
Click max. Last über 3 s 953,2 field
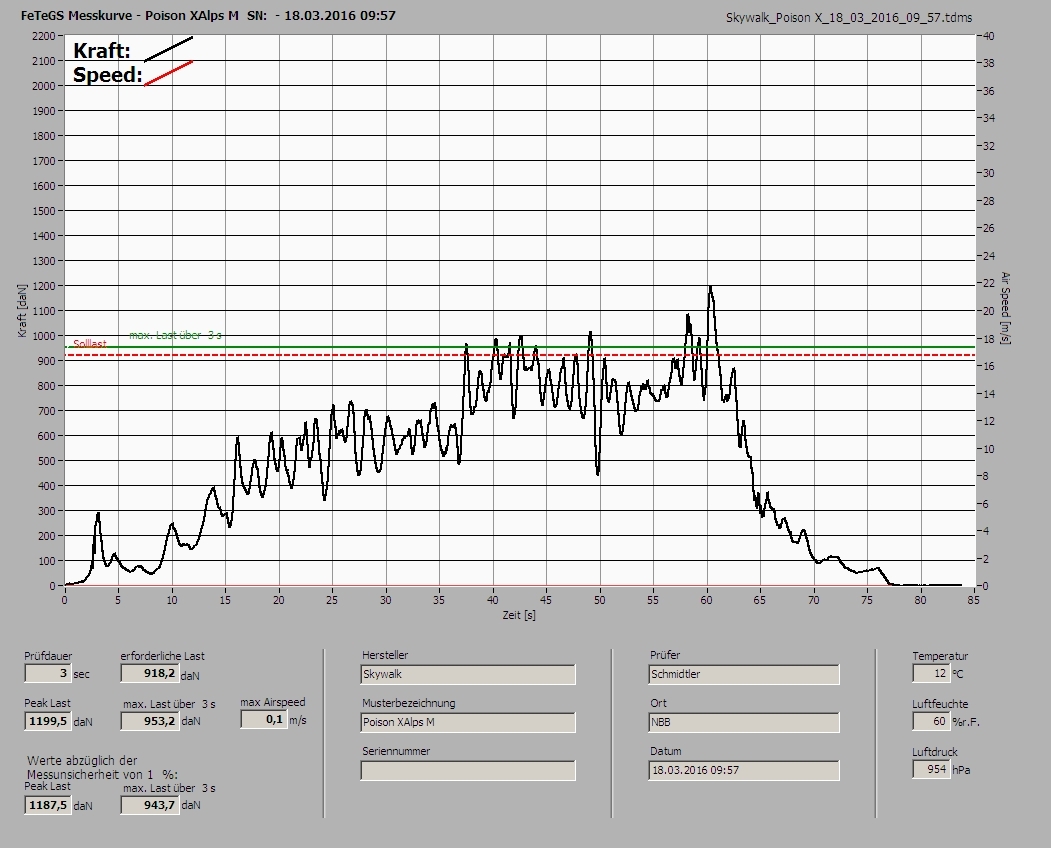(149, 721)
